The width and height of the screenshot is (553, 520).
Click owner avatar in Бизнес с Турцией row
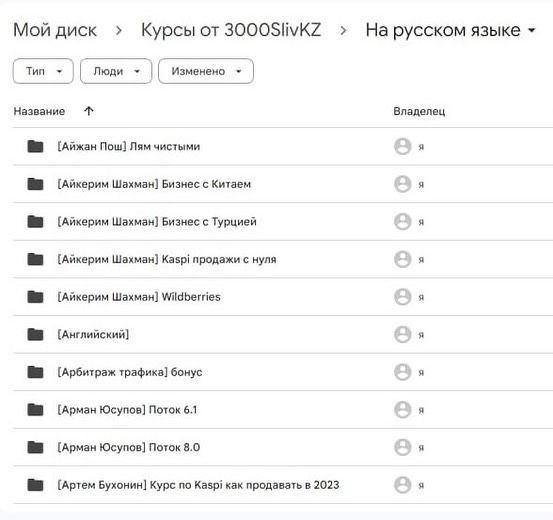click(x=402, y=222)
